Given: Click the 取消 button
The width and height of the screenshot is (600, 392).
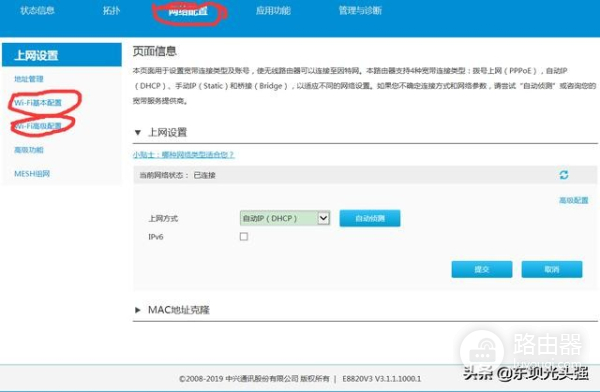Looking at the screenshot, I should [552, 270].
